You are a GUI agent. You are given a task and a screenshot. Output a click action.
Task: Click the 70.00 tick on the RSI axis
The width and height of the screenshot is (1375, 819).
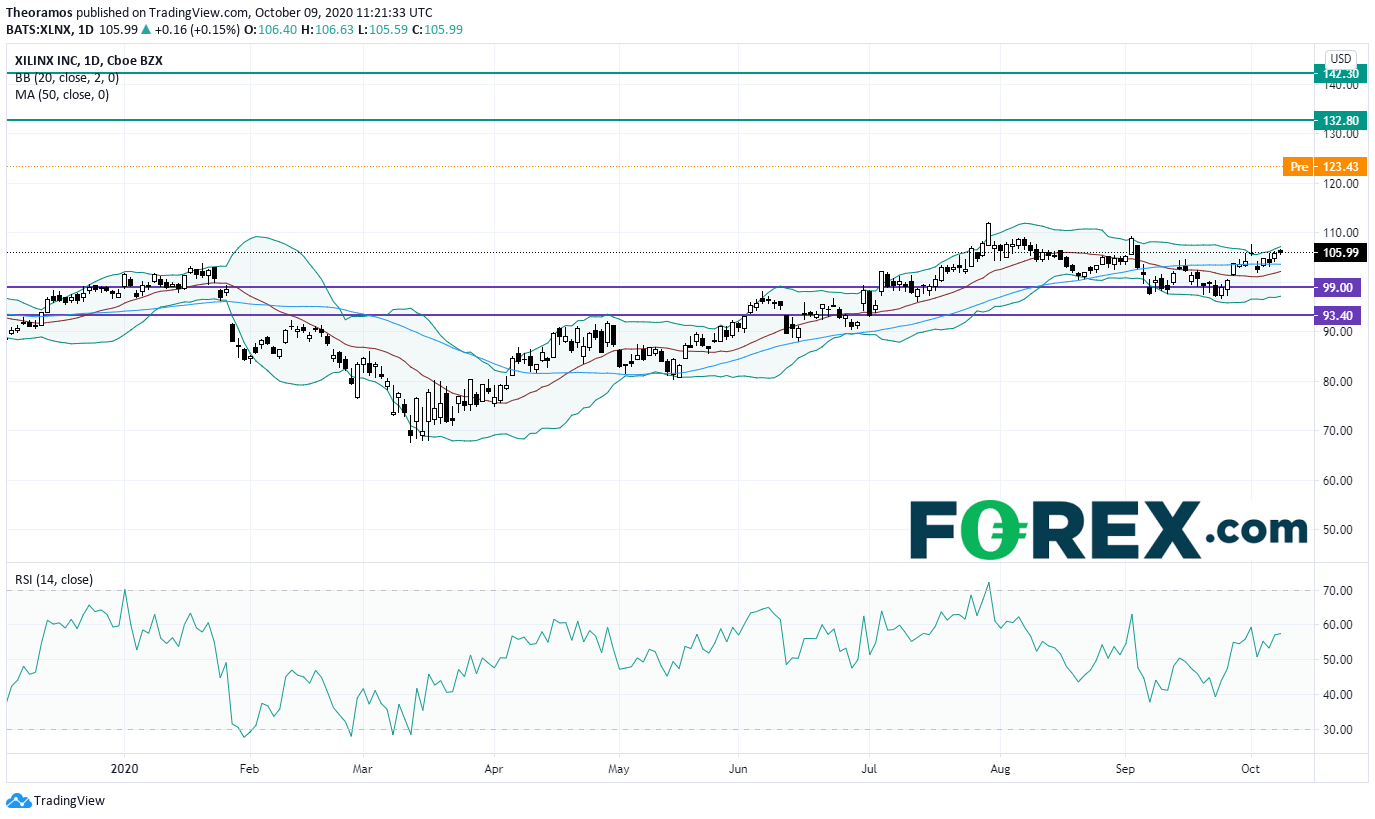pyautogui.click(x=1338, y=591)
